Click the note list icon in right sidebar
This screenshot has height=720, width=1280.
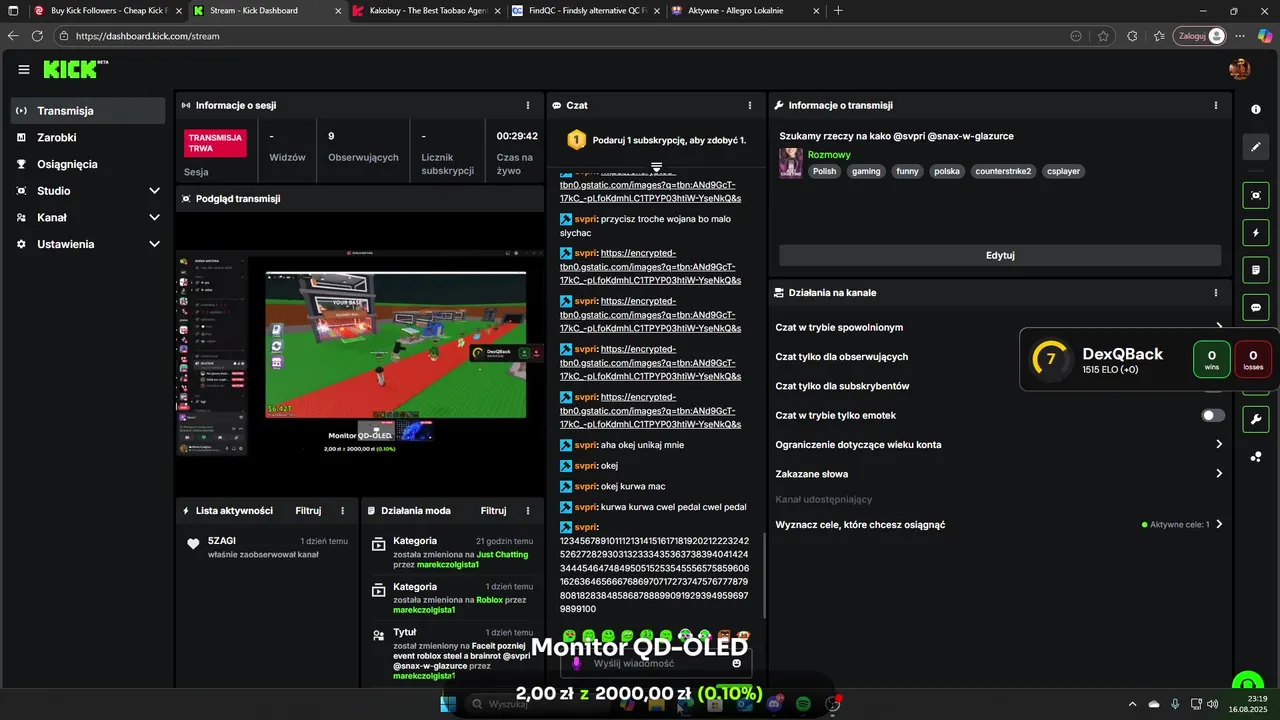pyautogui.click(x=1256, y=270)
